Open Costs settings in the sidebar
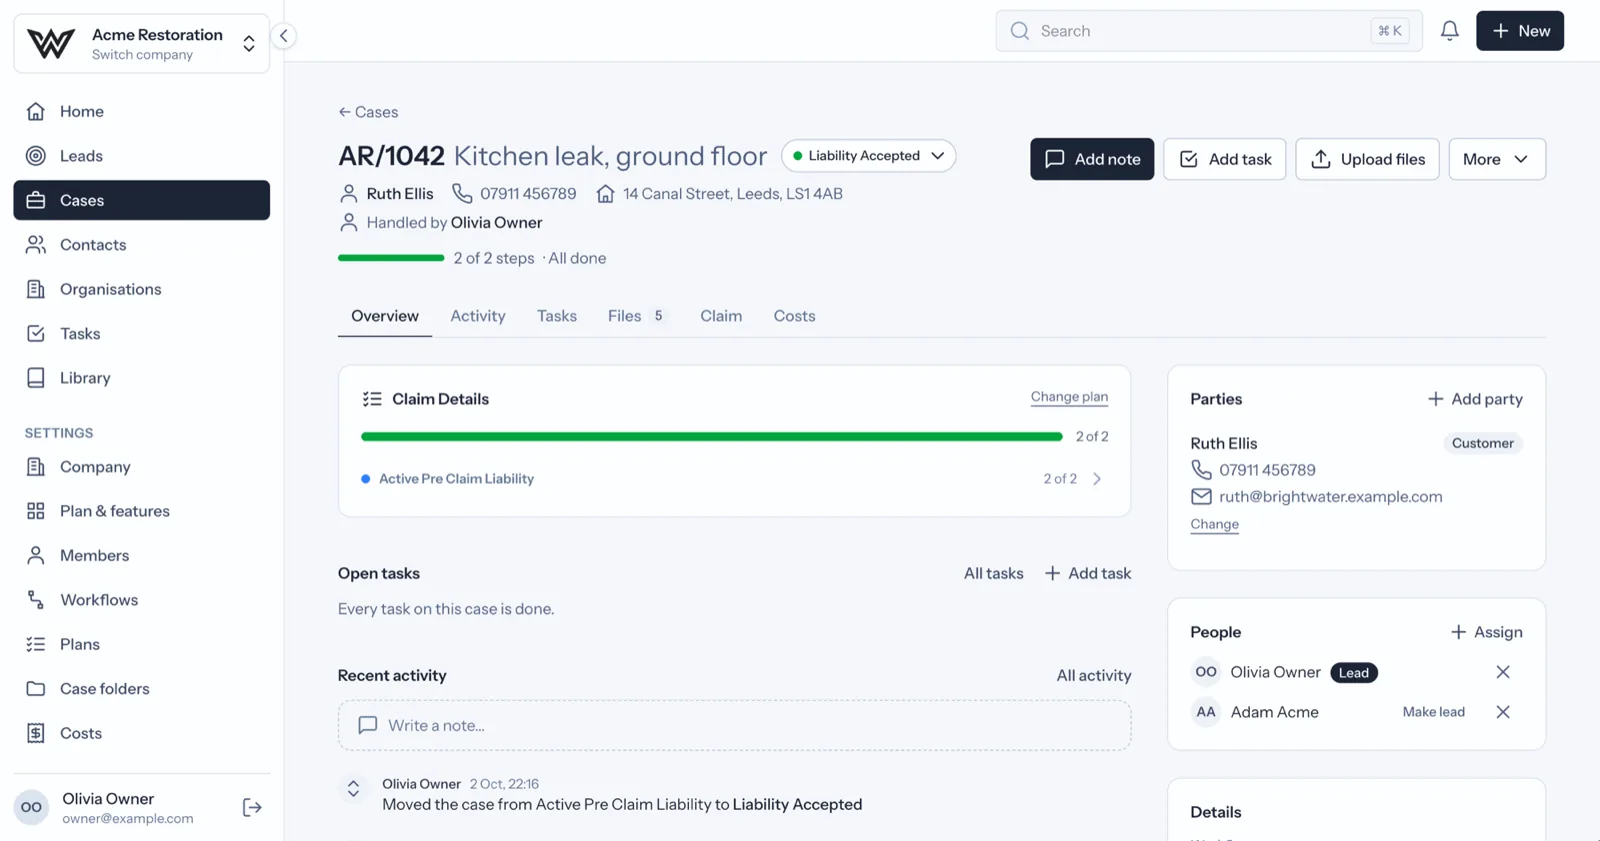The height and width of the screenshot is (841, 1600). pyautogui.click(x=141, y=733)
